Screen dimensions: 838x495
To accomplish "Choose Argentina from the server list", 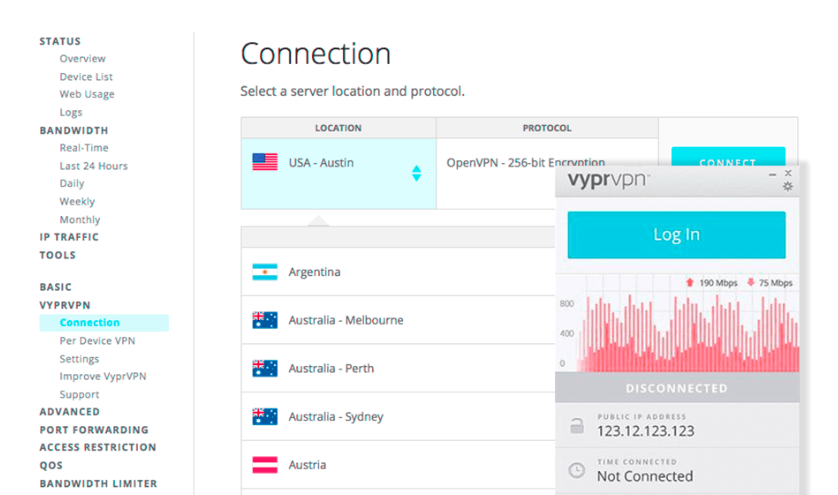I will (x=398, y=272).
